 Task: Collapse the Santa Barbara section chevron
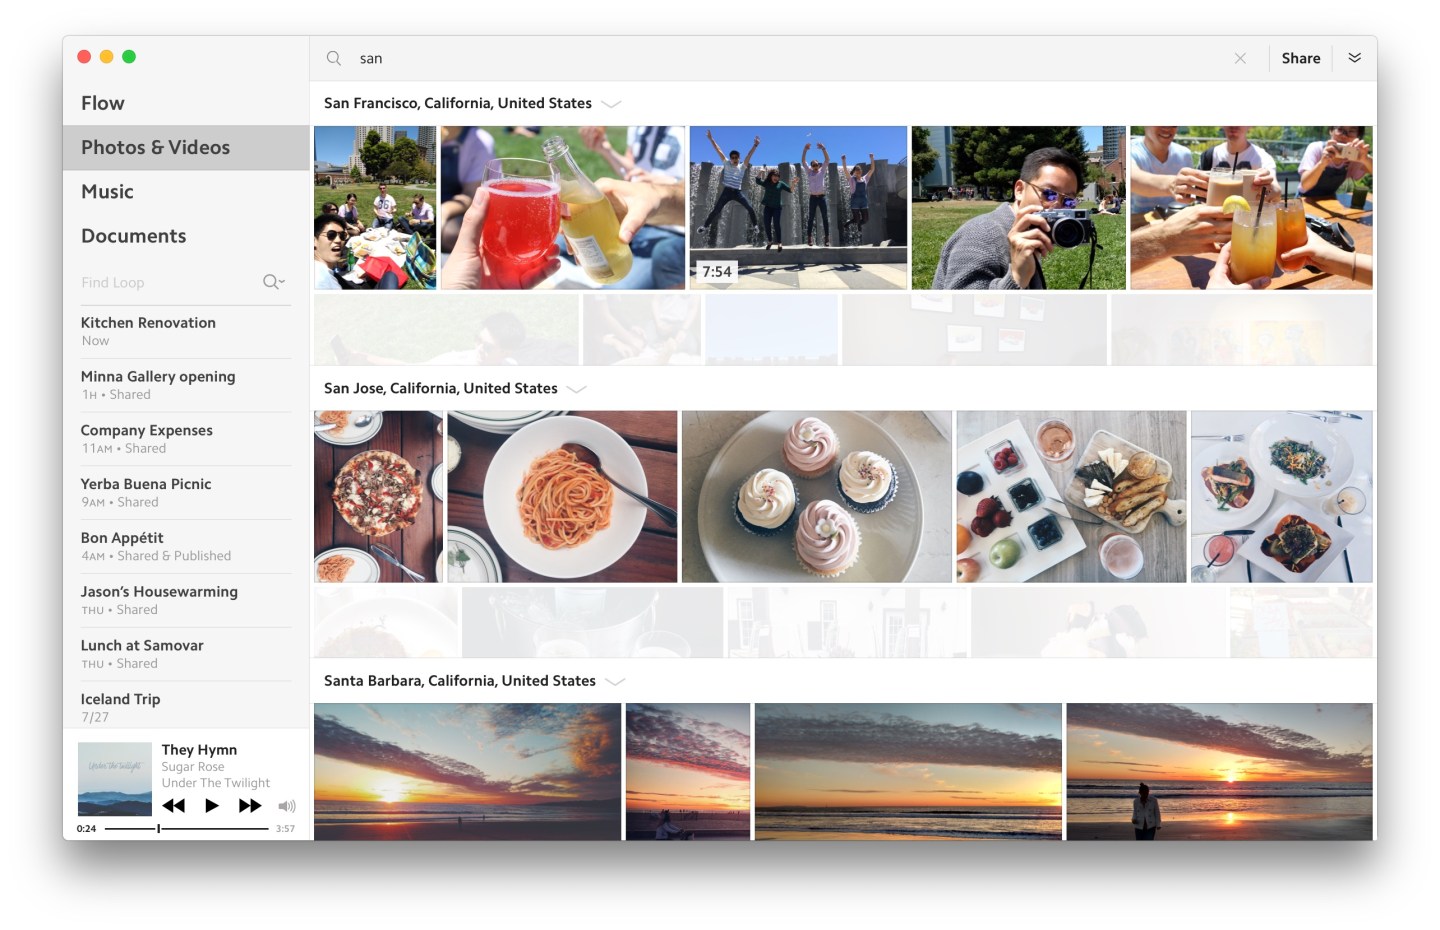point(615,681)
